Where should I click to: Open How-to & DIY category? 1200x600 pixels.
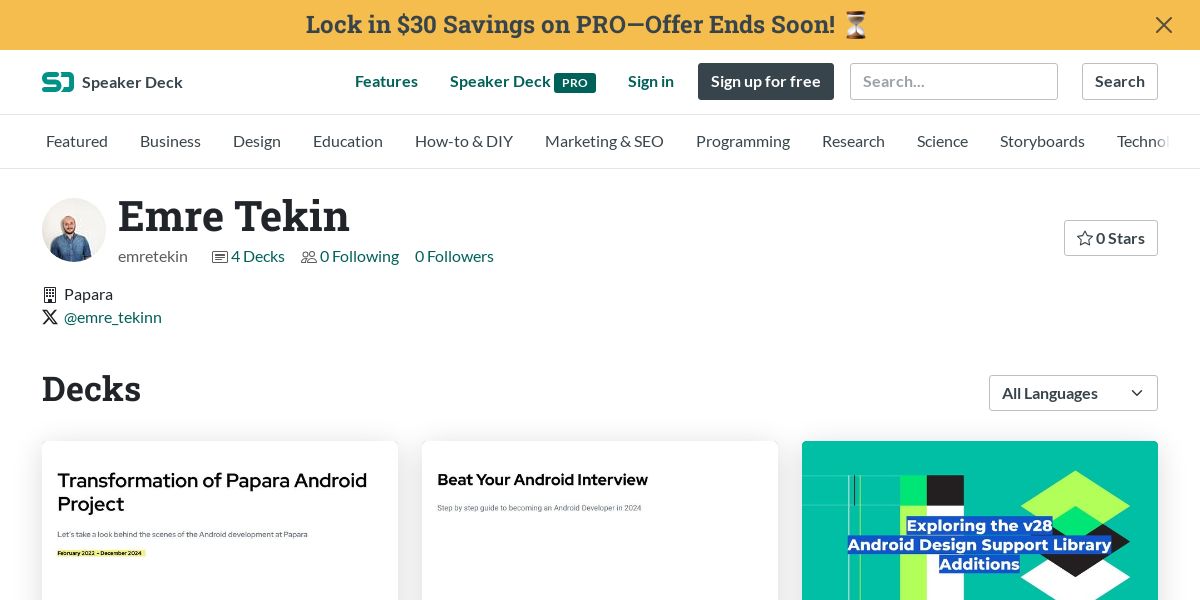(x=464, y=142)
